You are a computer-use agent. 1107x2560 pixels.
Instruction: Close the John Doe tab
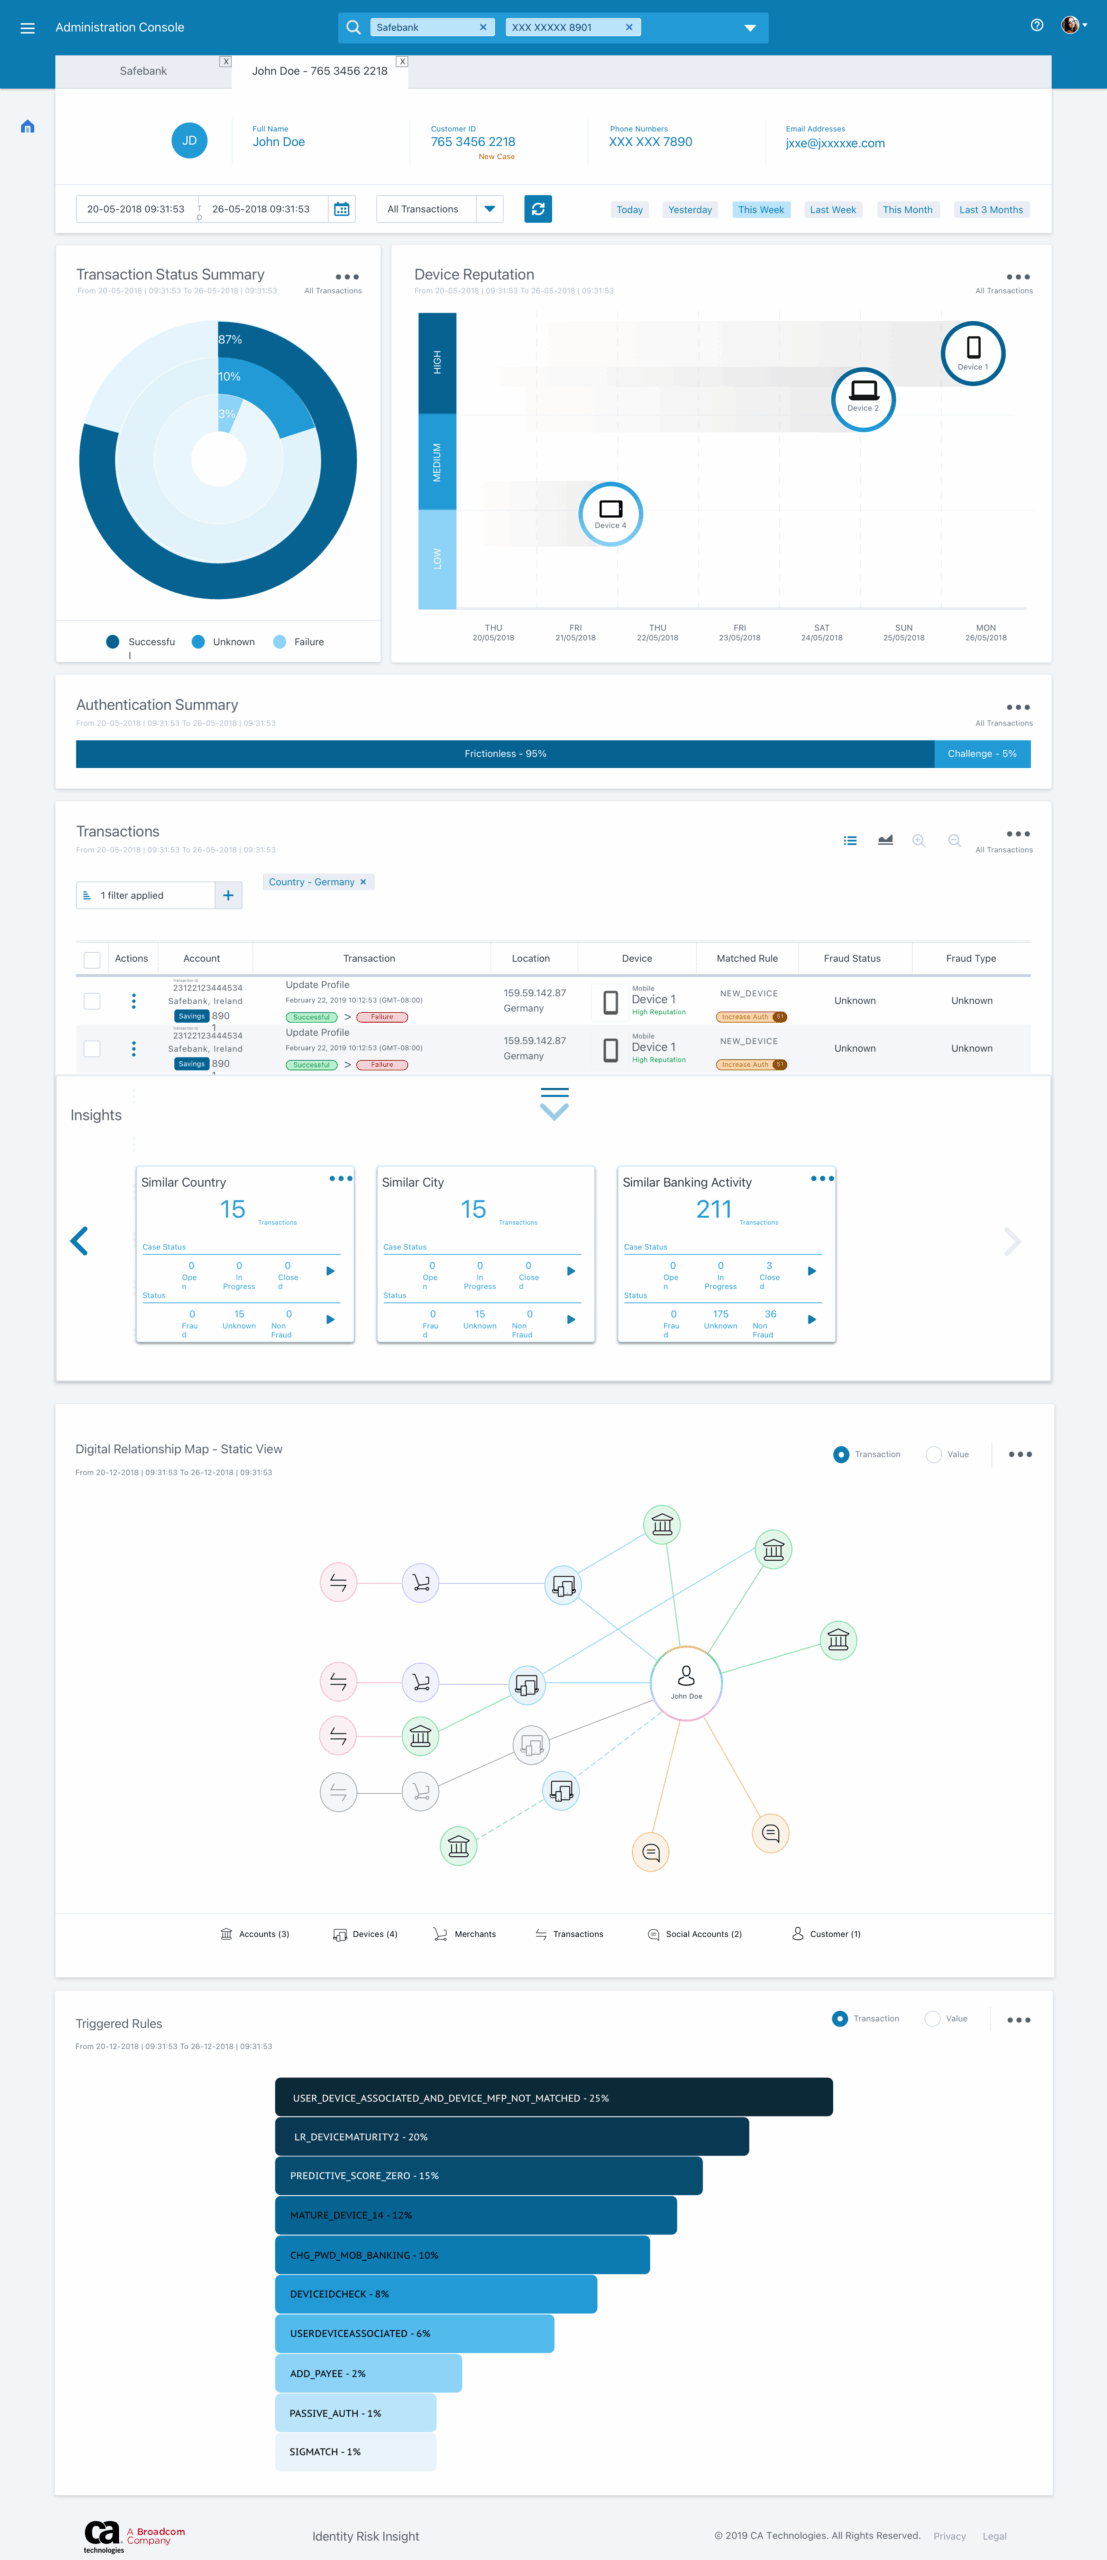click(402, 62)
